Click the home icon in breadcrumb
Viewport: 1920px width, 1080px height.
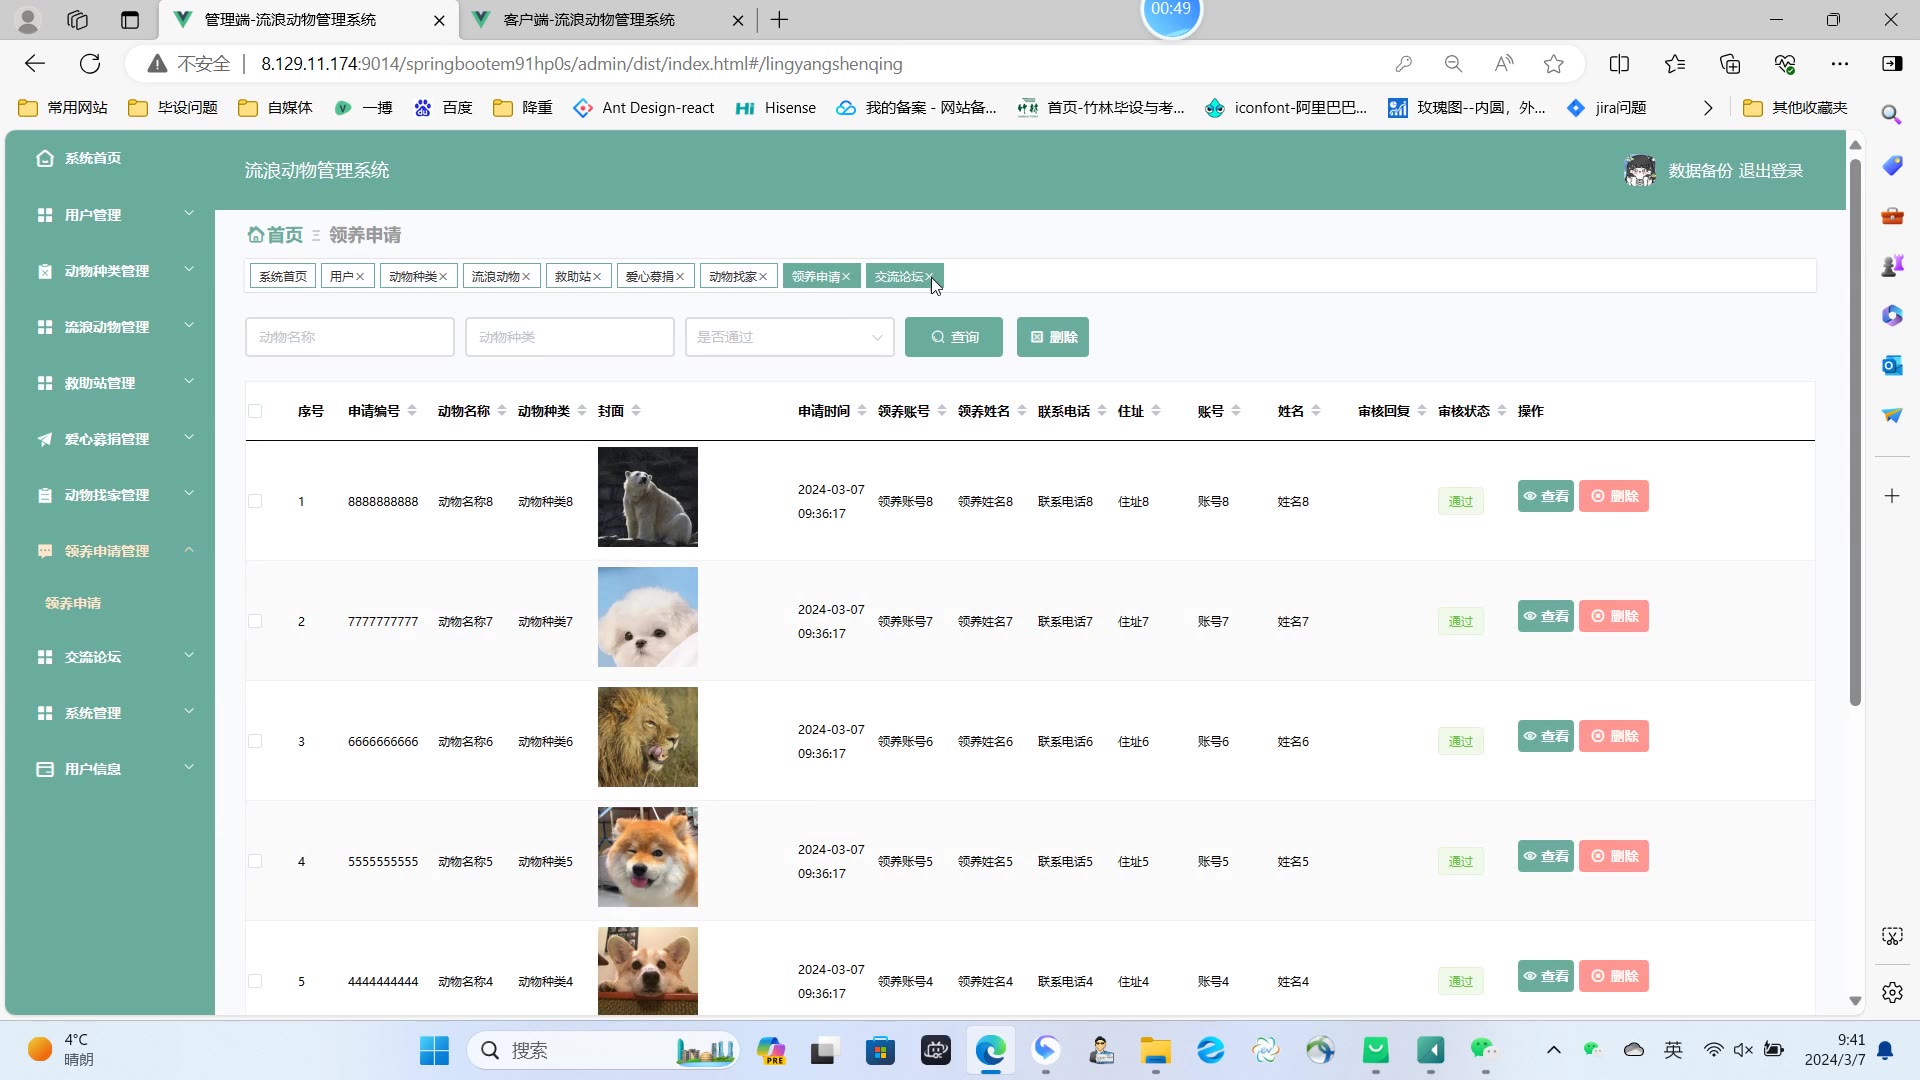tap(256, 235)
